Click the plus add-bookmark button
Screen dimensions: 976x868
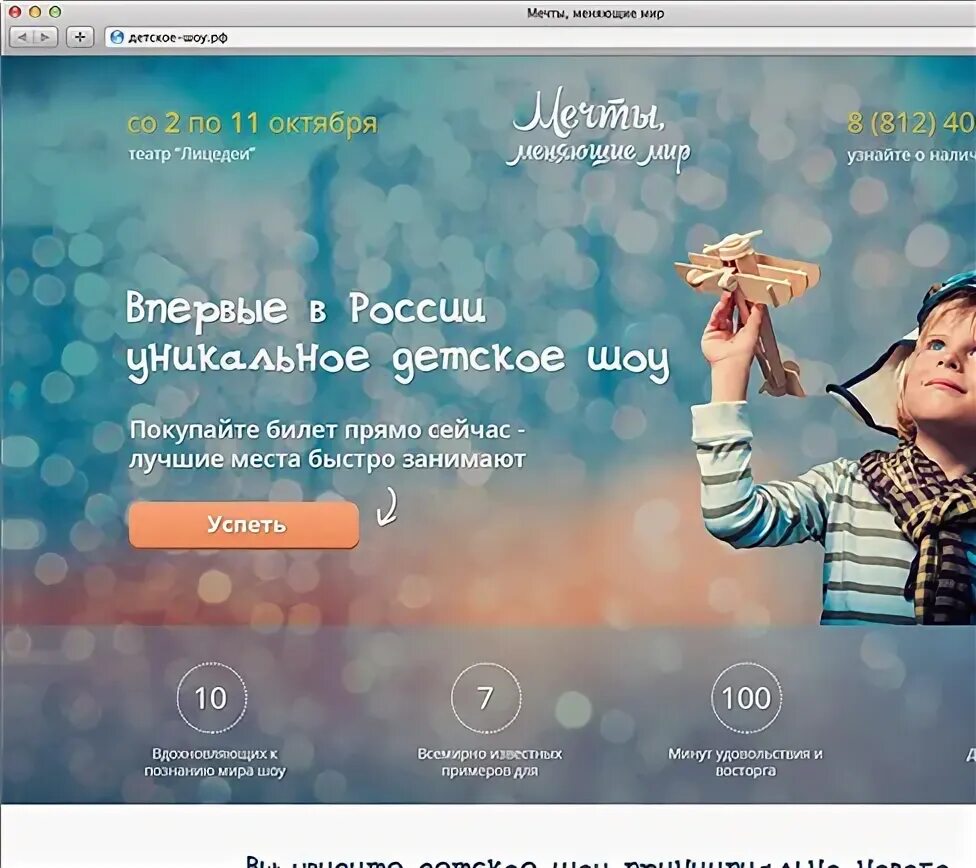(x=80, y=37)
